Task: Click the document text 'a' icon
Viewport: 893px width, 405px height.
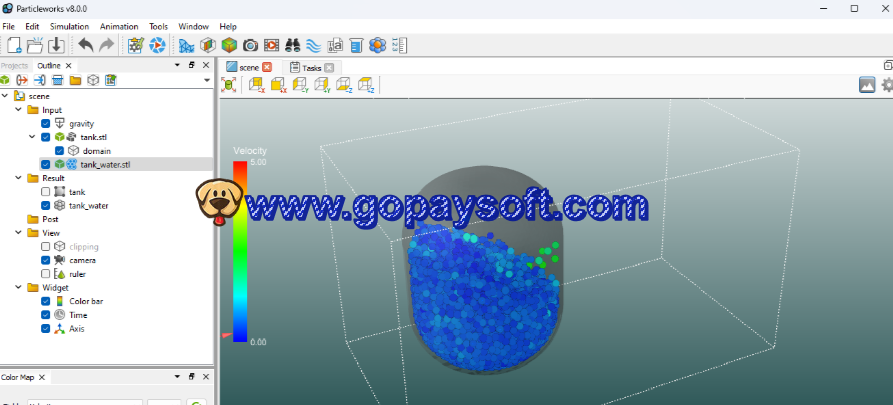Action: point(335,45)
